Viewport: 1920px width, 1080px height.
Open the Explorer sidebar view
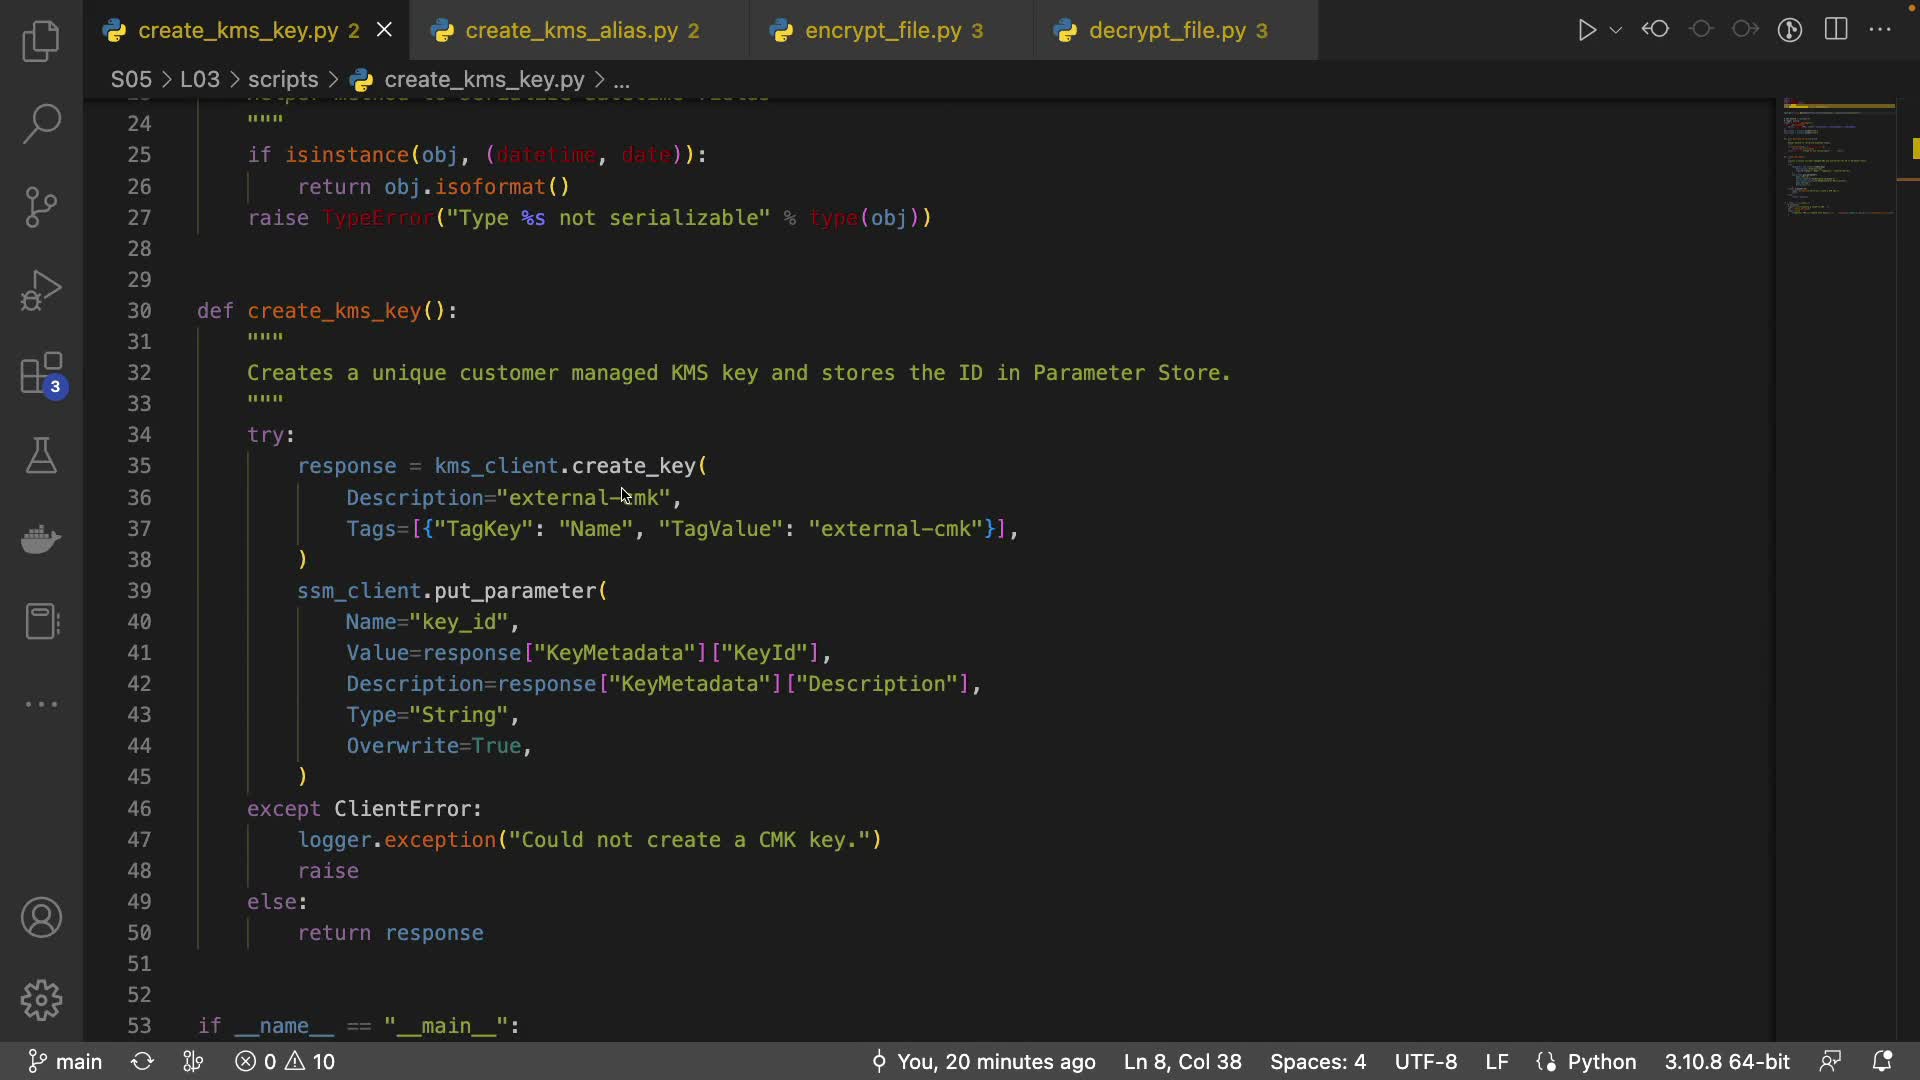[x=41, y=42]
